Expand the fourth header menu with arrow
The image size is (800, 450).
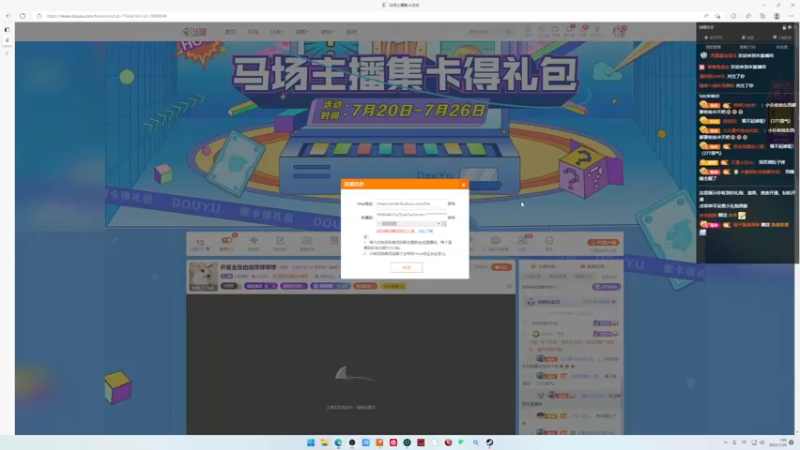click(x=302, y=32)
